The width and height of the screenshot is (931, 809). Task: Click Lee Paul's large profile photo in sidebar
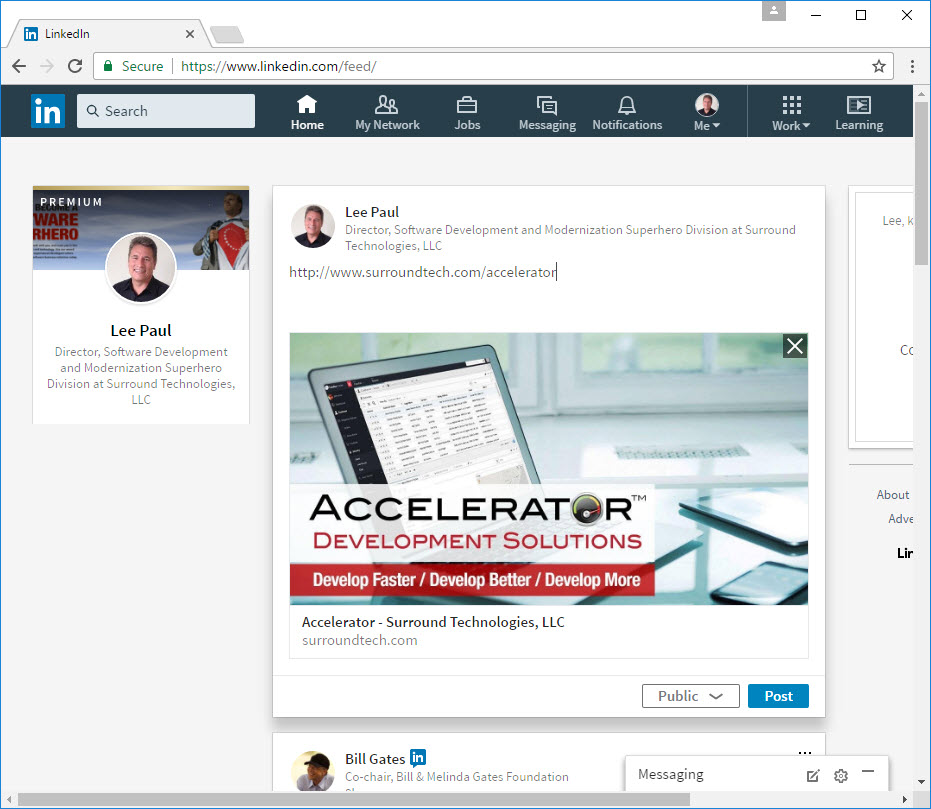[141, 267]
